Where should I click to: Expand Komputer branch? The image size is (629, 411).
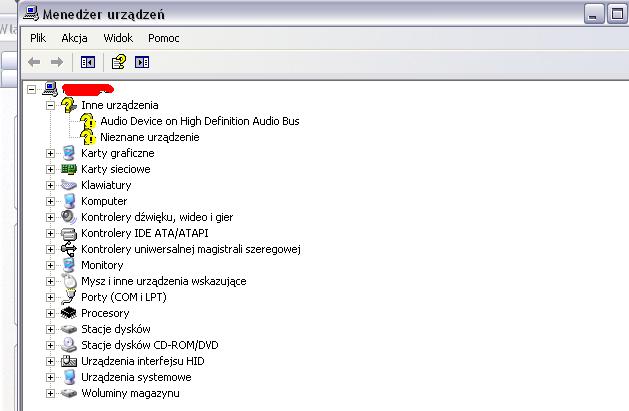[x=50, y=201]
